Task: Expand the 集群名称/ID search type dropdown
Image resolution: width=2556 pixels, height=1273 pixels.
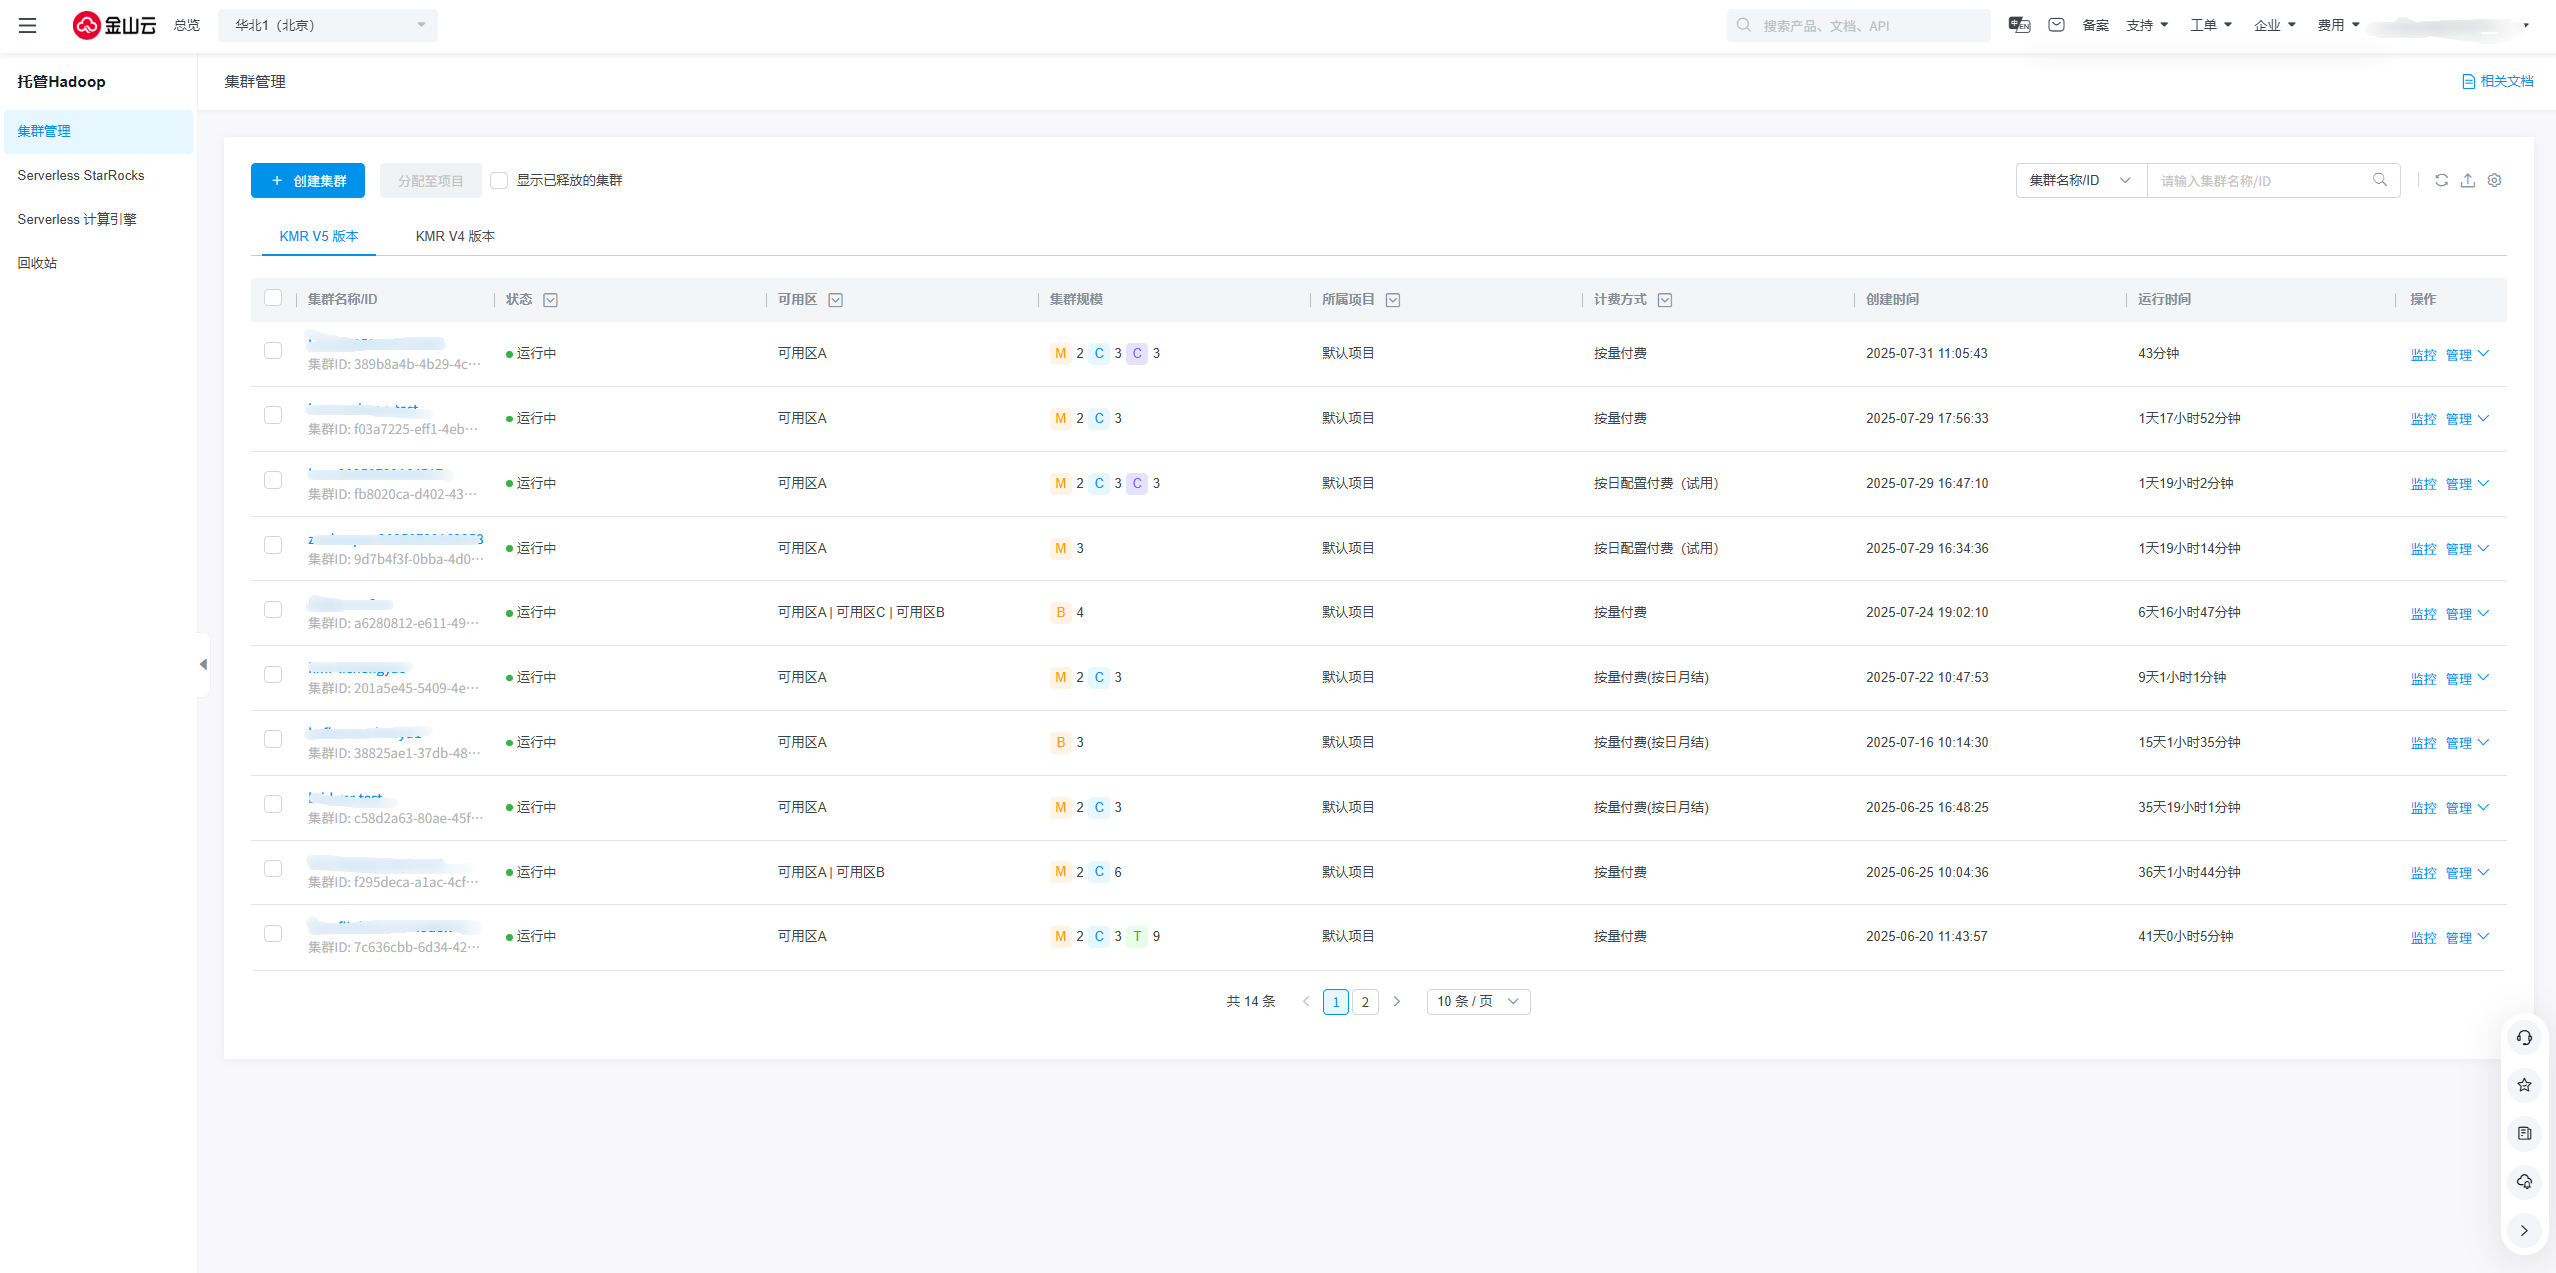Action: 2080,180
